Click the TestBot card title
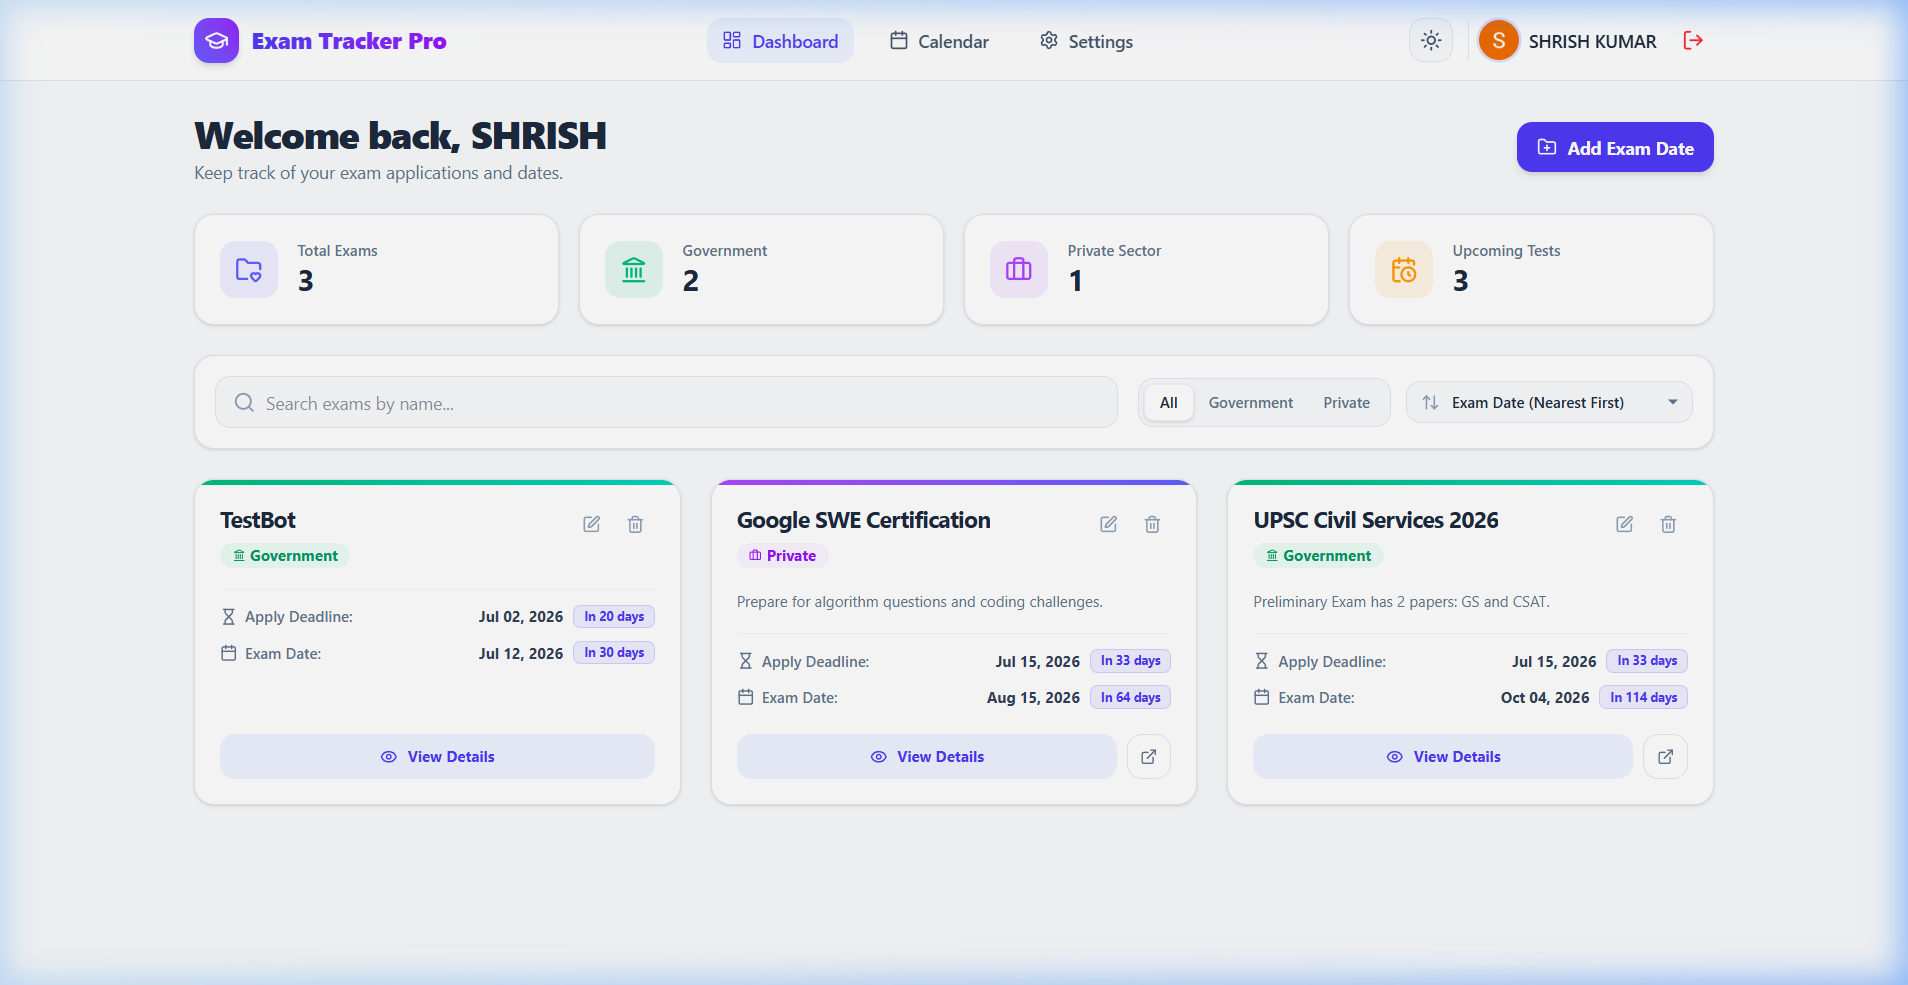The width and height of the screenshot is (1908, 985). [258, 520]
